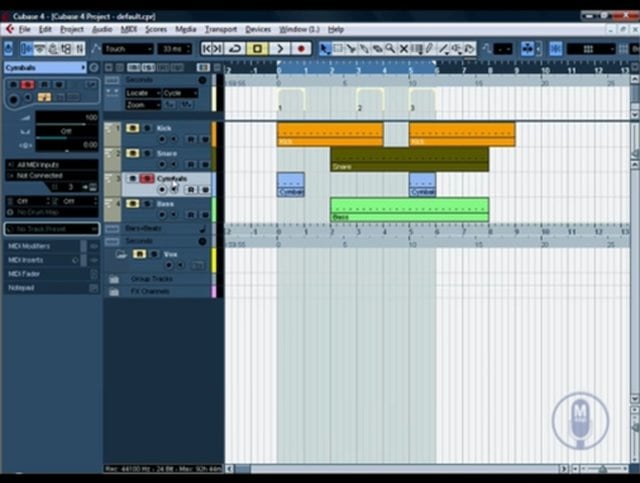Screen dimensions: 640x483
Task: Go to previous marker button
Action: point(206,49)
